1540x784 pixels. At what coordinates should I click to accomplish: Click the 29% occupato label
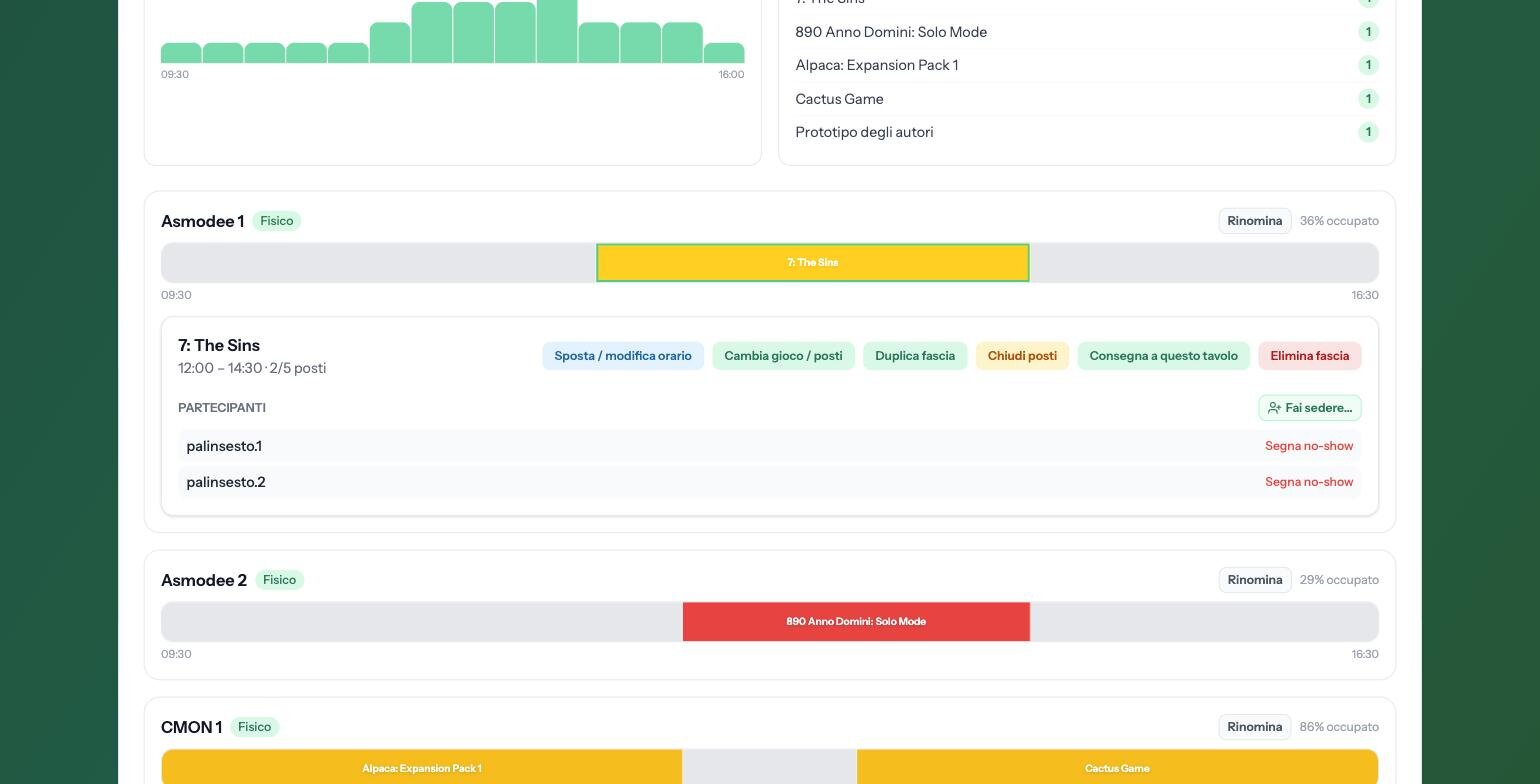pyautogui.click(x=1339, y=580)
